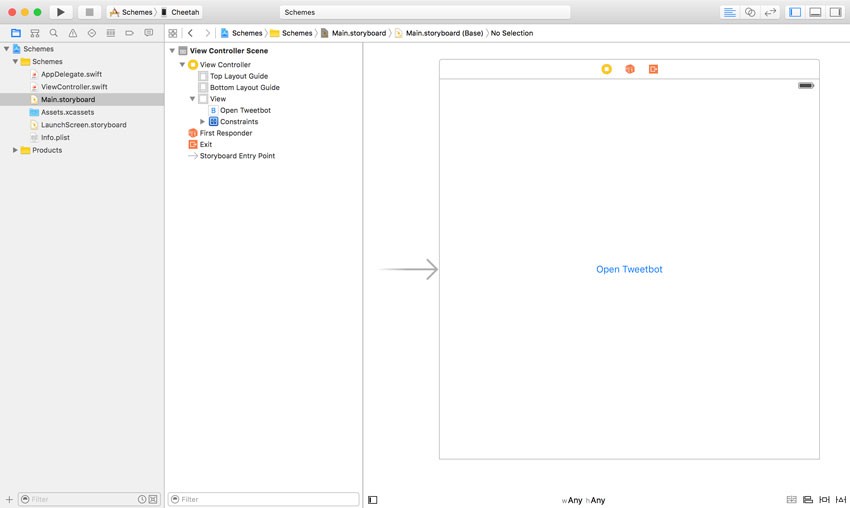Collapse the Schemes project root
The width and height of the screenshot is (850, 508).
[x=7, y=49]
